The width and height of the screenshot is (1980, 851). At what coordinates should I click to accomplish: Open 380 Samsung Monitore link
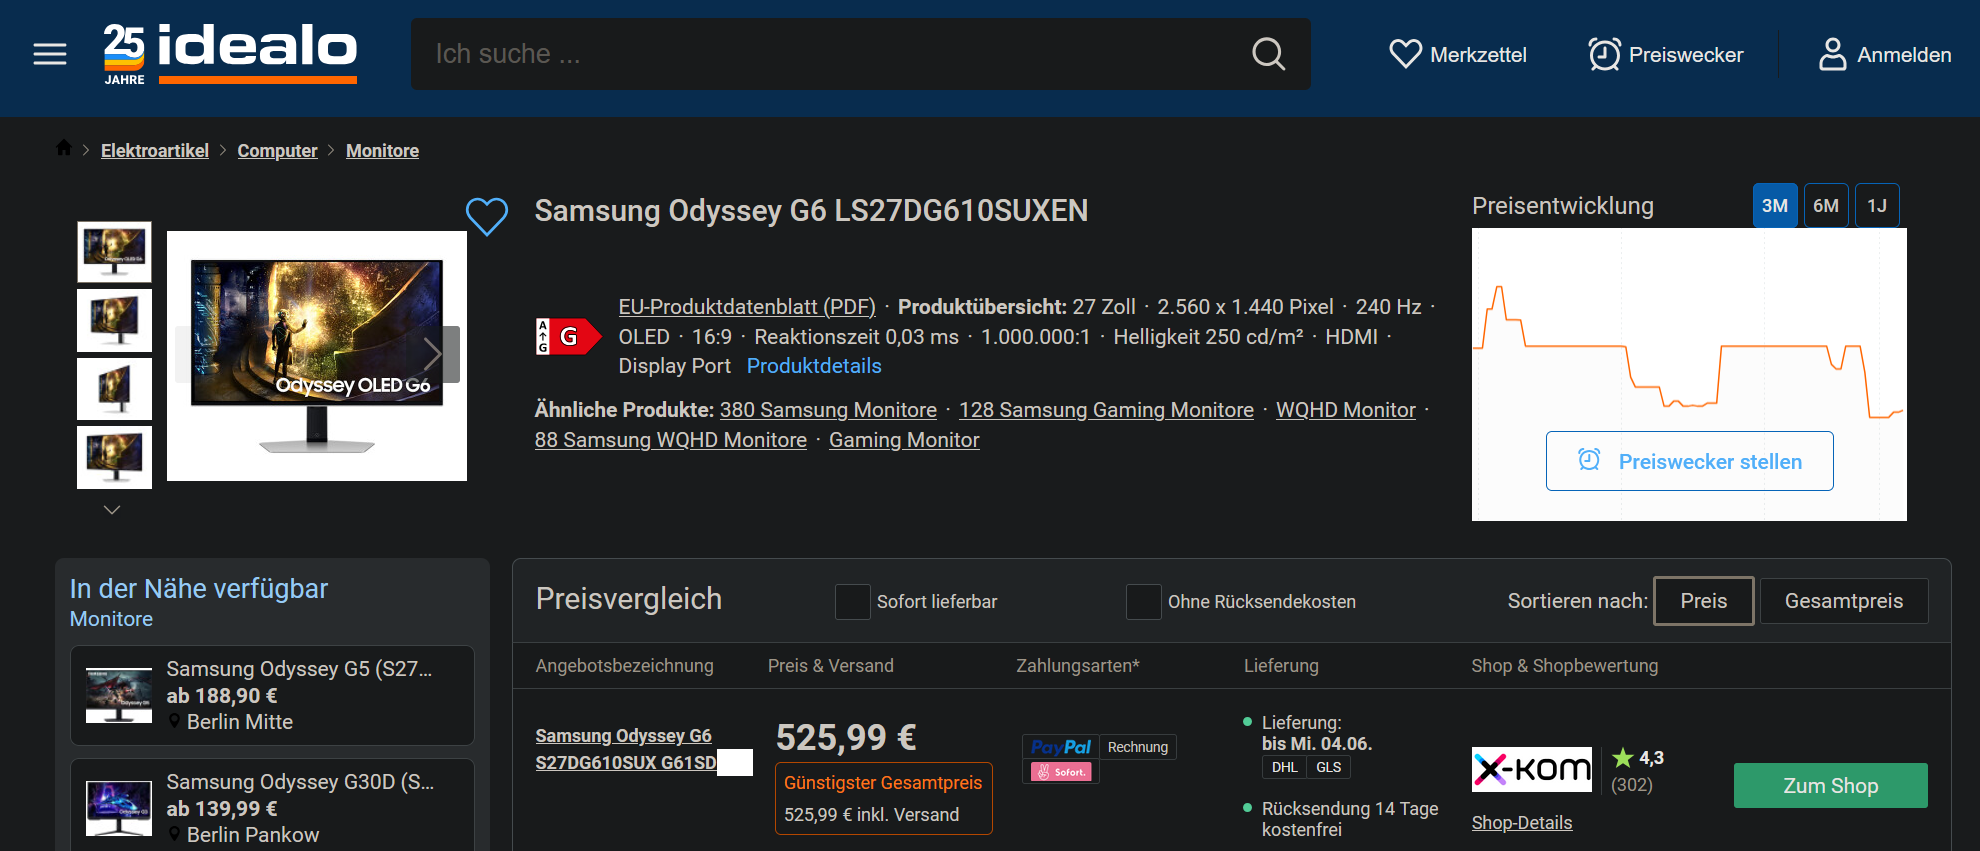(x=828, y=410)
